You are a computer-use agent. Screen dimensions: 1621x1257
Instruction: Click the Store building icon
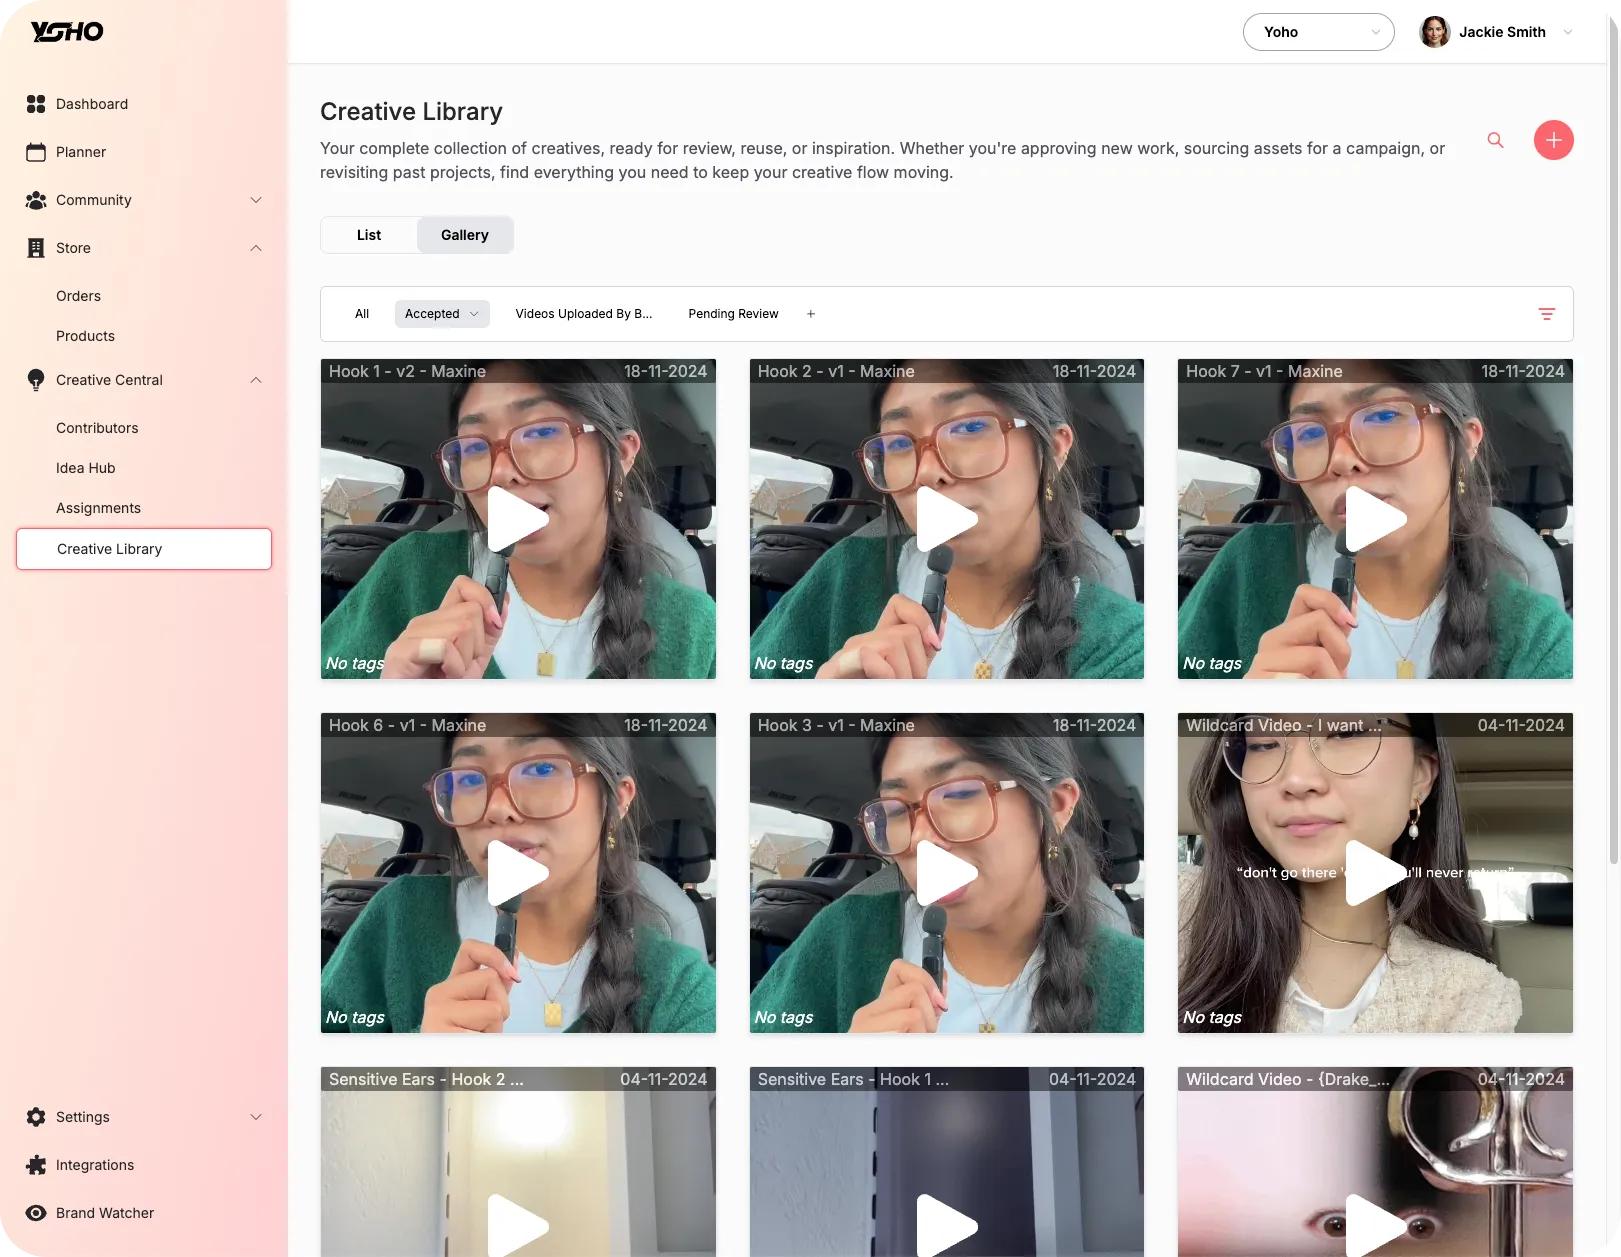[x=36, y=248]
